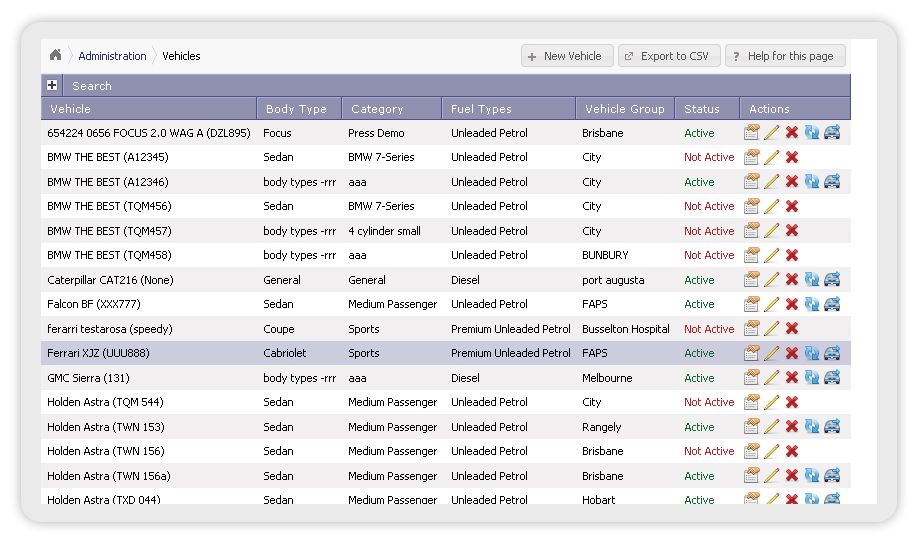Delete the 654224 0656 FOCUS vehicle
This screenshot has height=544, width=918.
coord(792,133)
